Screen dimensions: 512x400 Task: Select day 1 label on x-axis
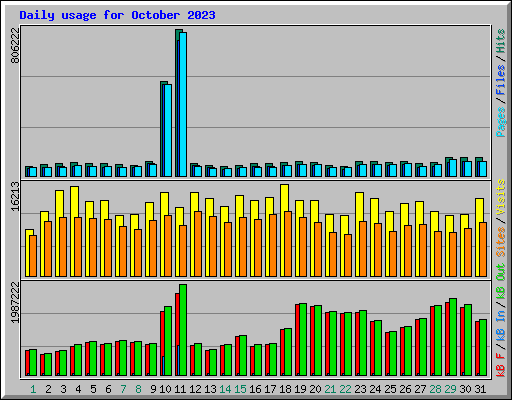(x=33, y=389)
